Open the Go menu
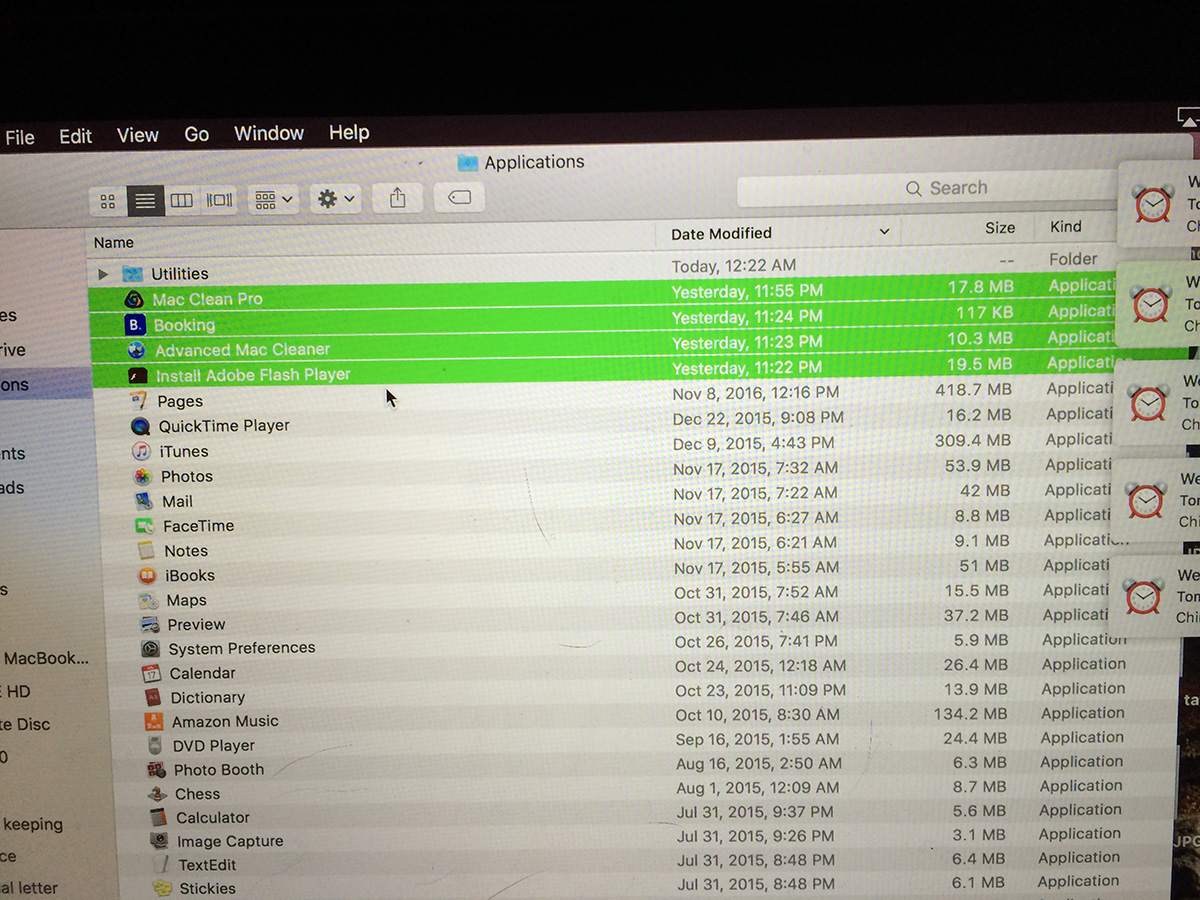The height and width of the screenshot is (900, 1200). (196, 135)
